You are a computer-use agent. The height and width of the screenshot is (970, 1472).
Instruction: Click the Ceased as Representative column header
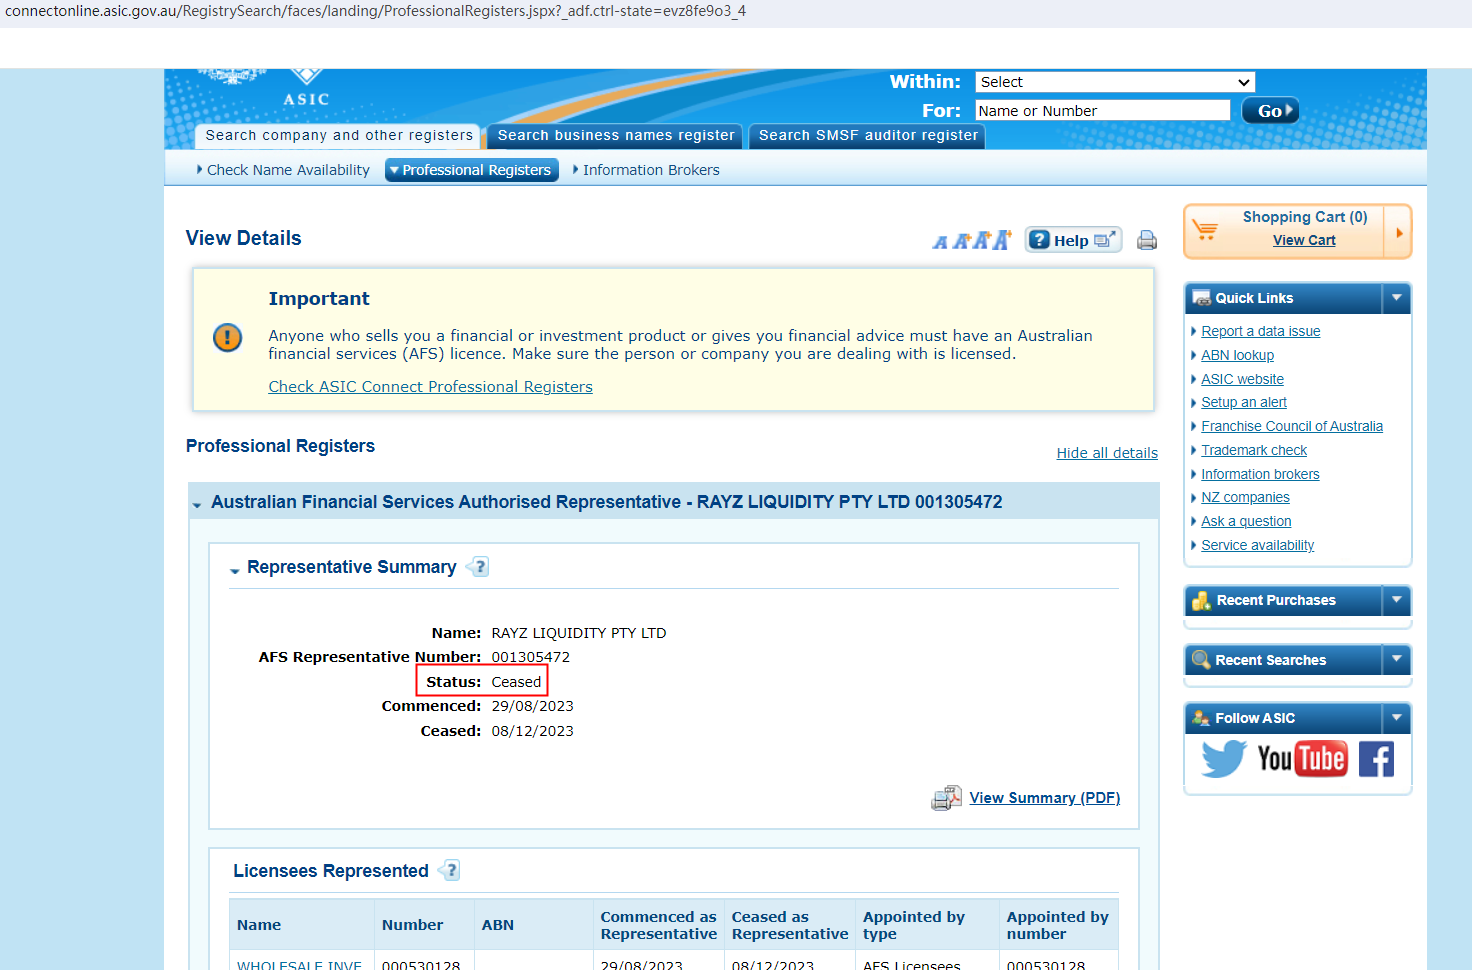pos(790,925)
